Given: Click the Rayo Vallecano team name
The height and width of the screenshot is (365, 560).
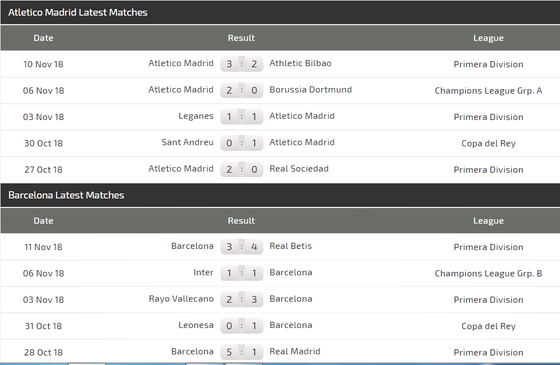Looking at the screenshot, I should tap(181, 299).
